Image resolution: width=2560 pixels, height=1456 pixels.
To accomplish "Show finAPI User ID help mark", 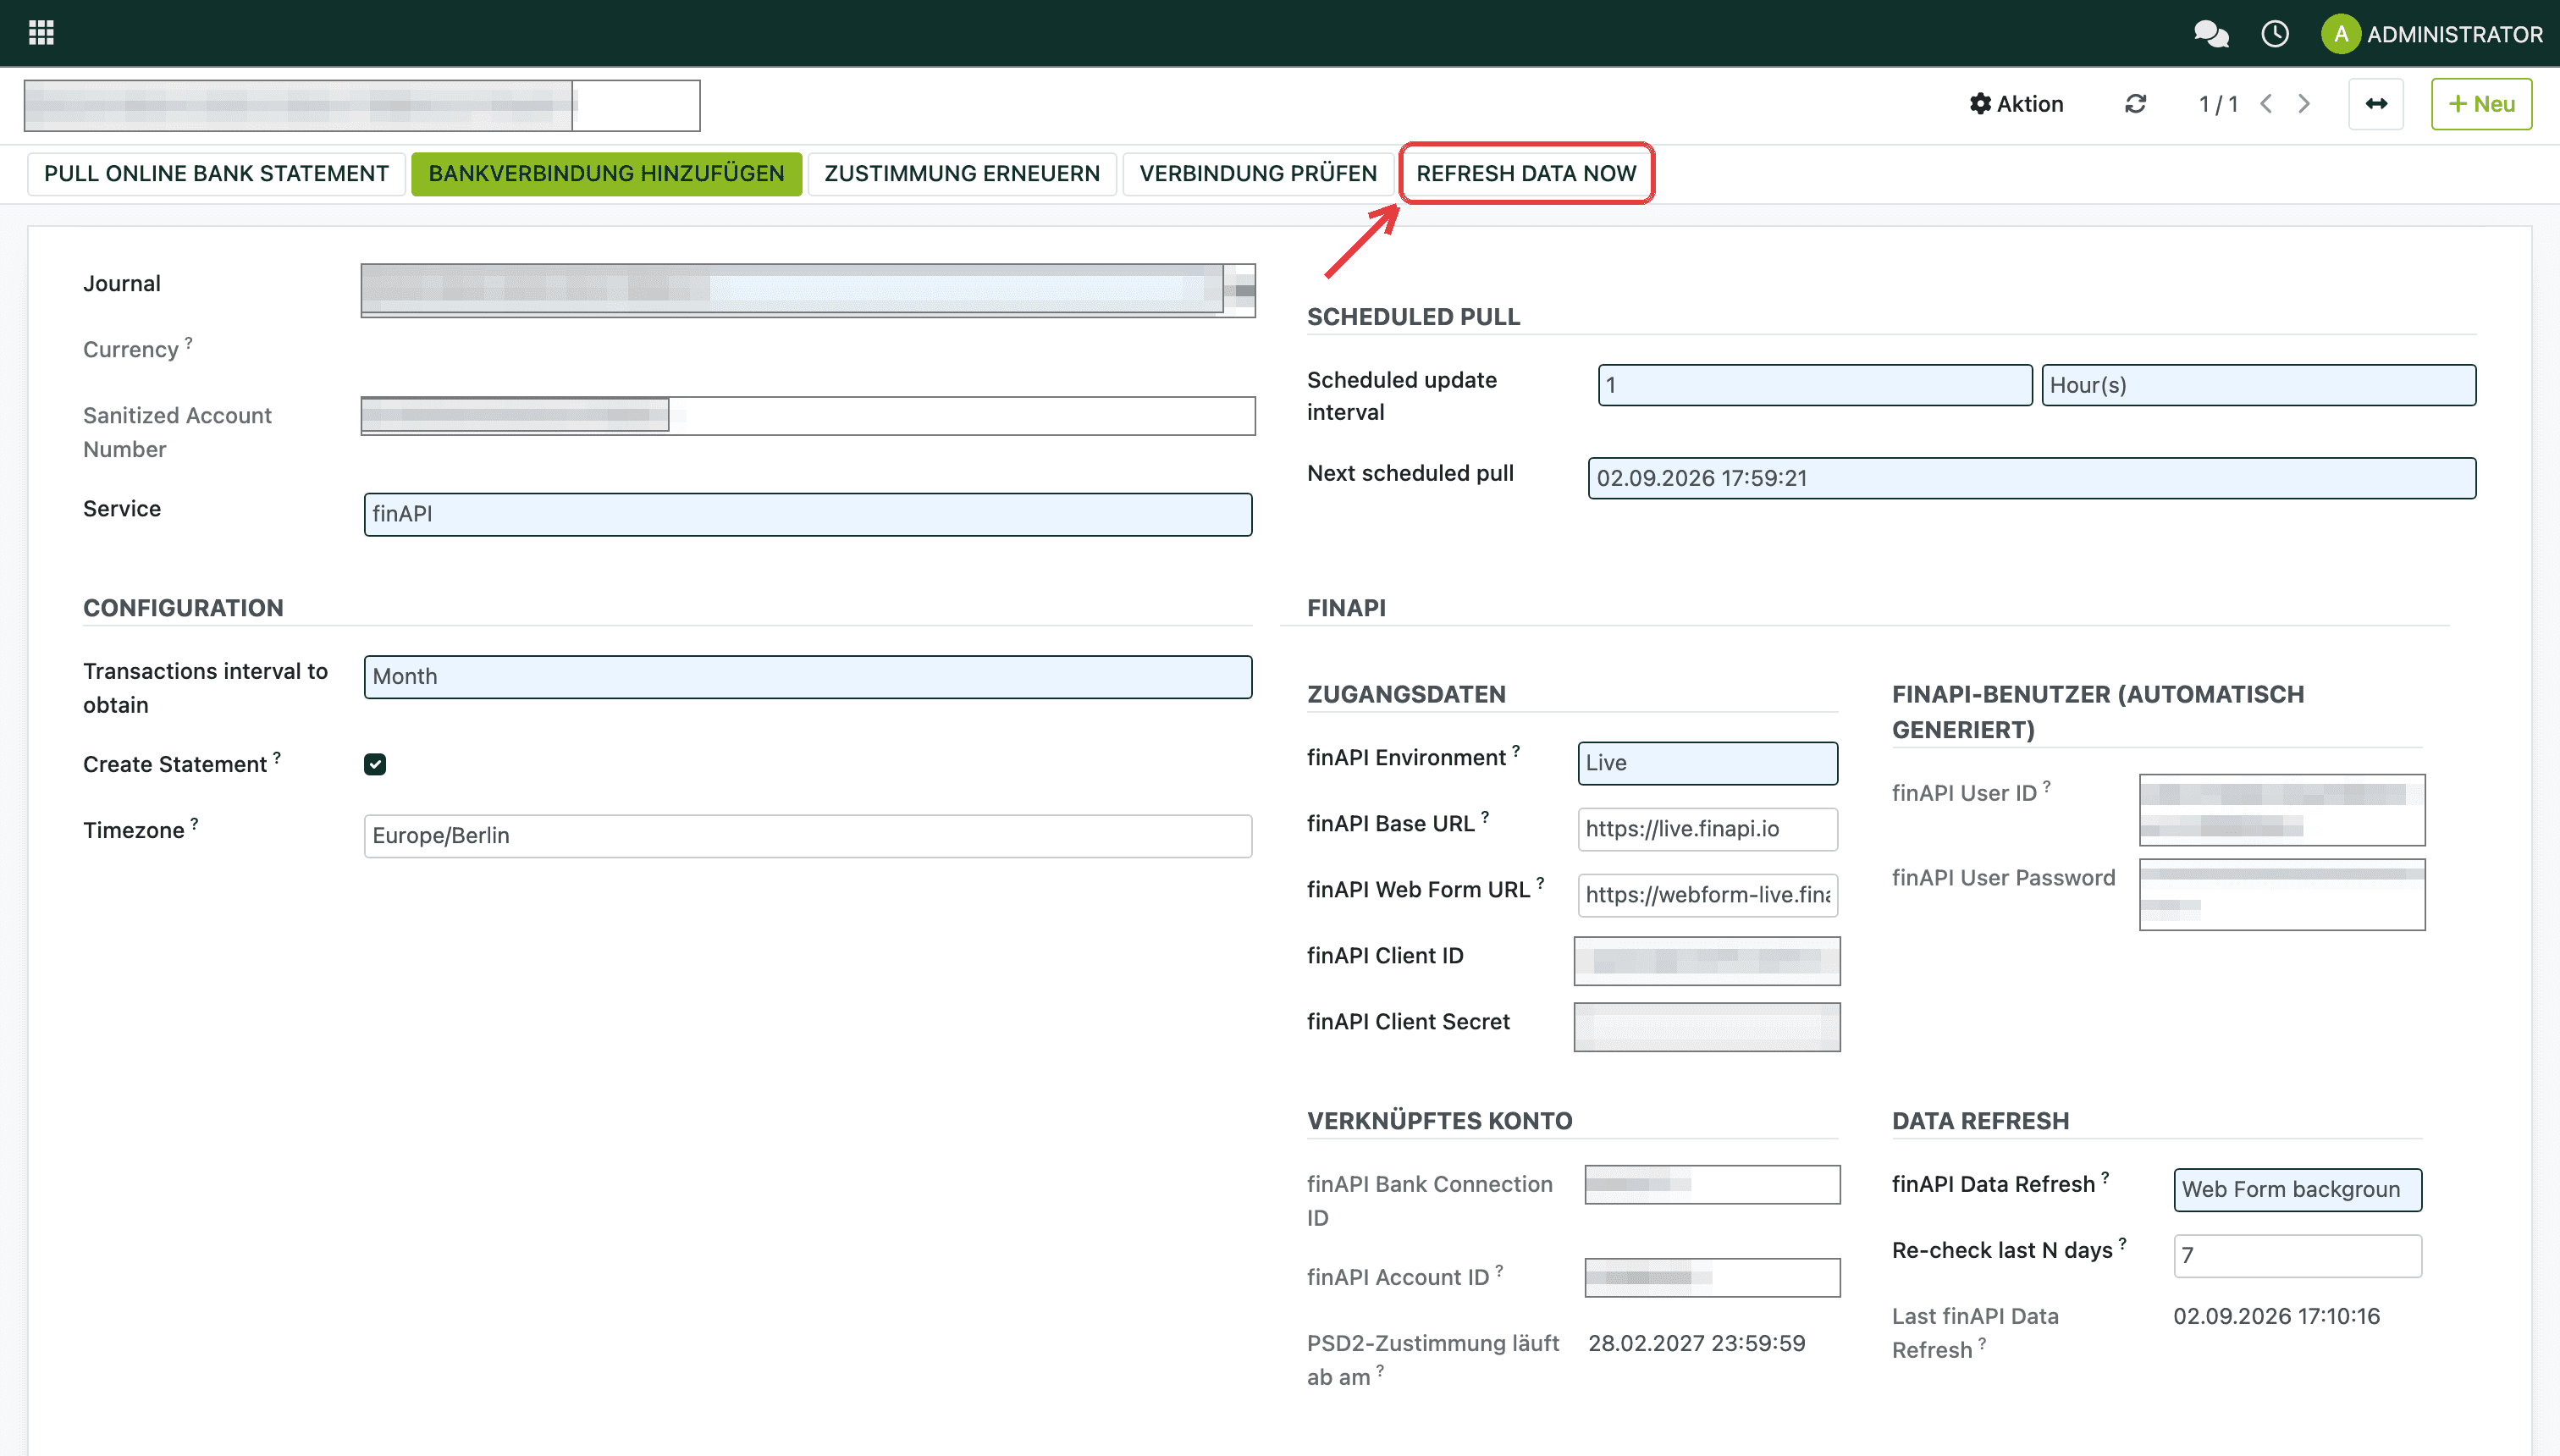I will [x=2047, y=786].
